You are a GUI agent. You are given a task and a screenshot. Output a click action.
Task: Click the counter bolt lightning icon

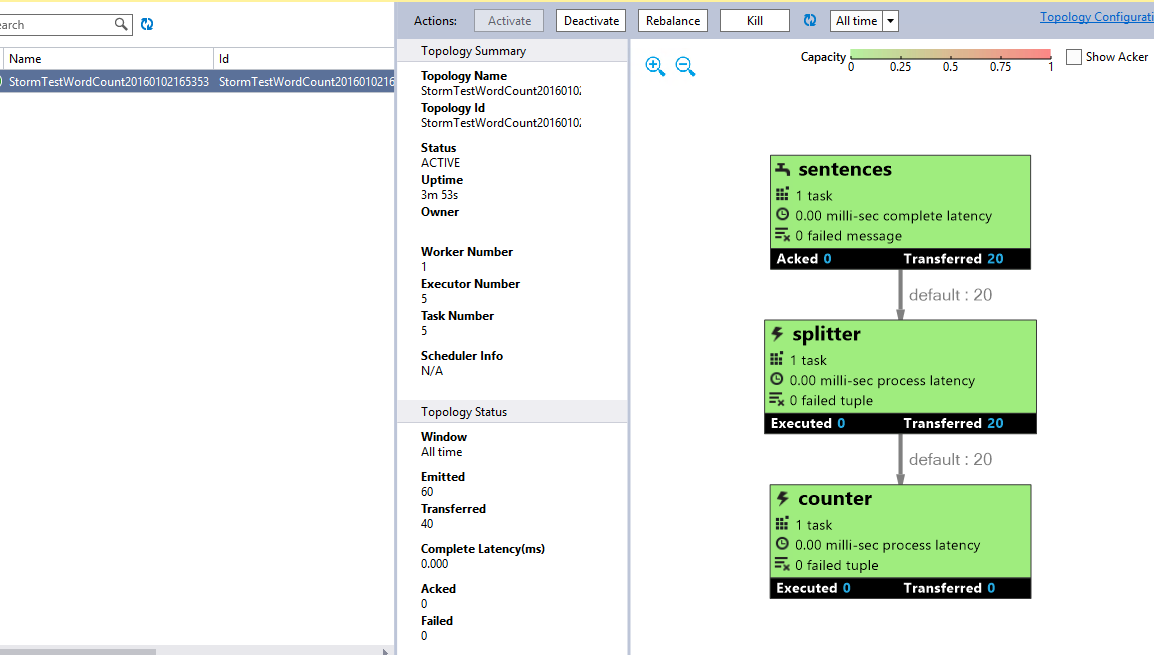point(783,499)
